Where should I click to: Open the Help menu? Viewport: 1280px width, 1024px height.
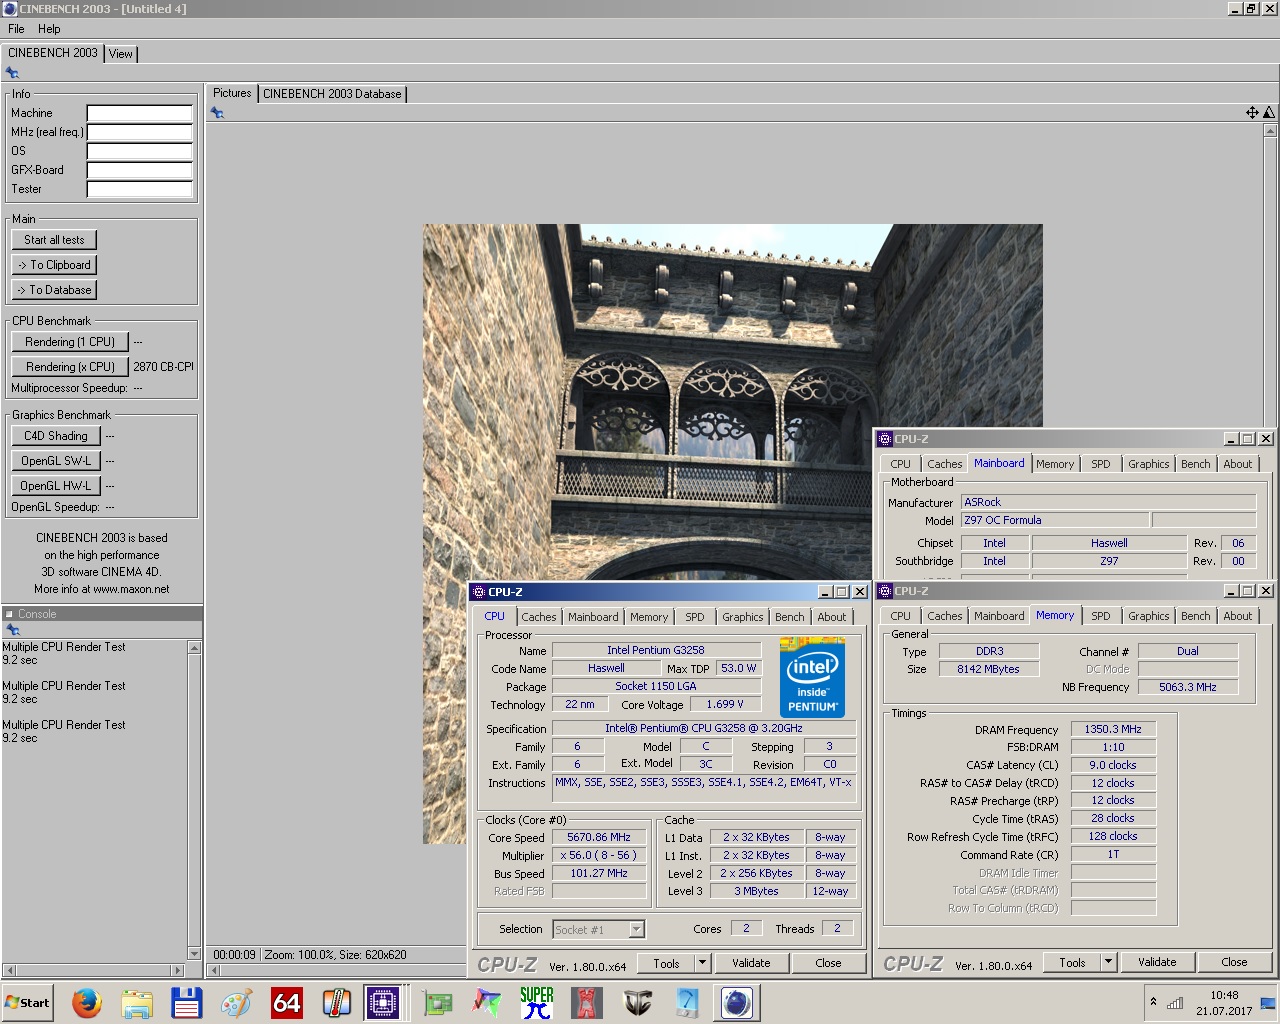click(x=49, y=29)
